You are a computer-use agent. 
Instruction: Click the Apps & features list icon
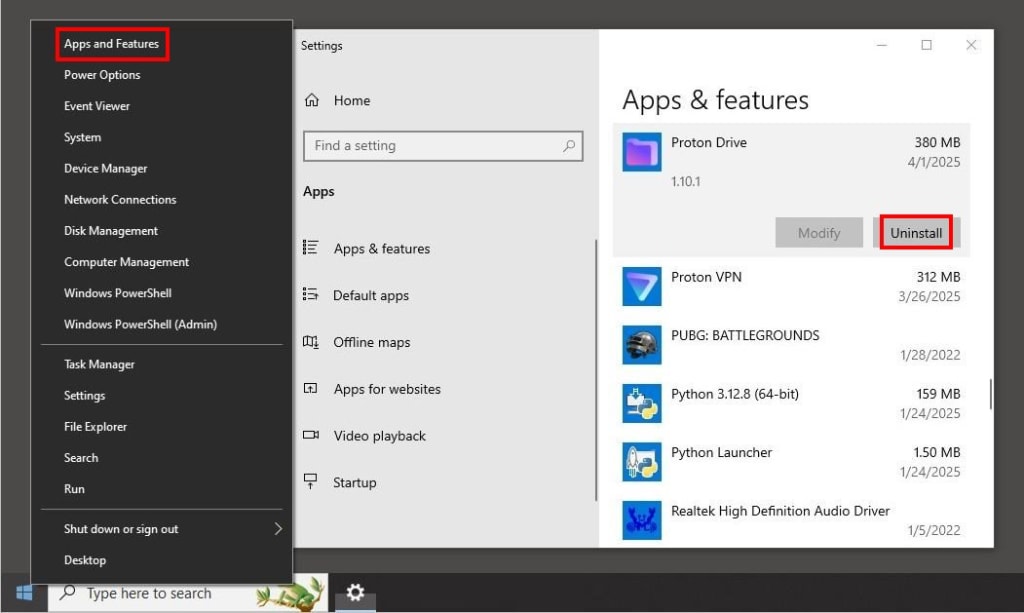click(311, 248)
